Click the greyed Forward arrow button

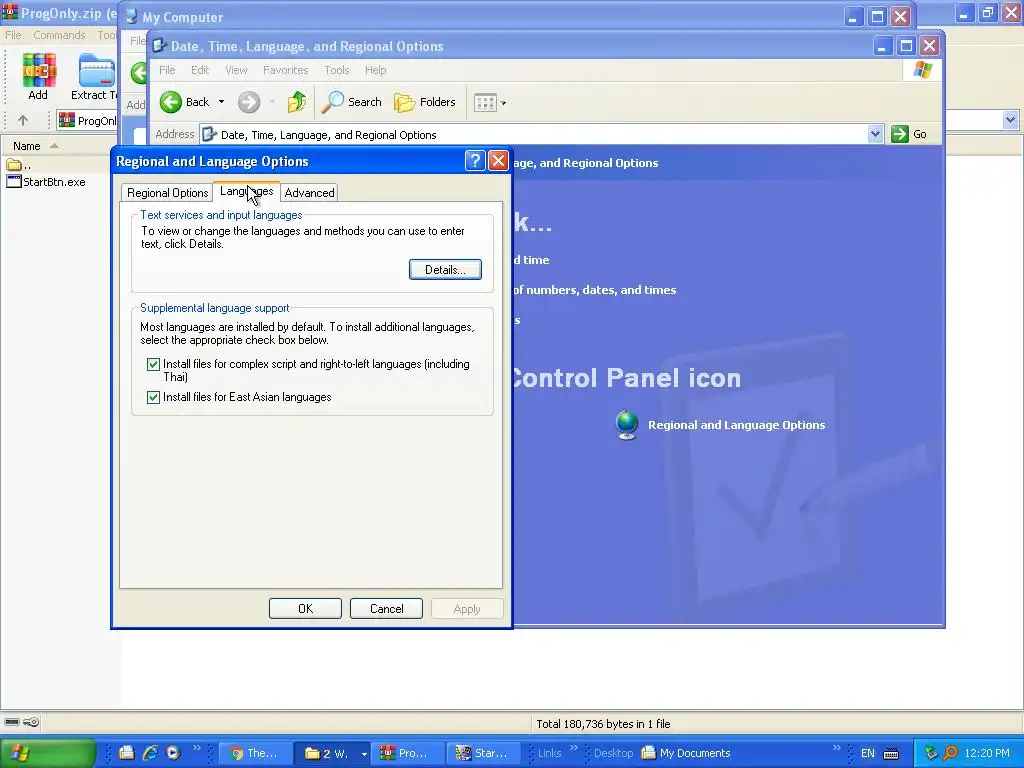pyautogui.click(x=249, y=103)
